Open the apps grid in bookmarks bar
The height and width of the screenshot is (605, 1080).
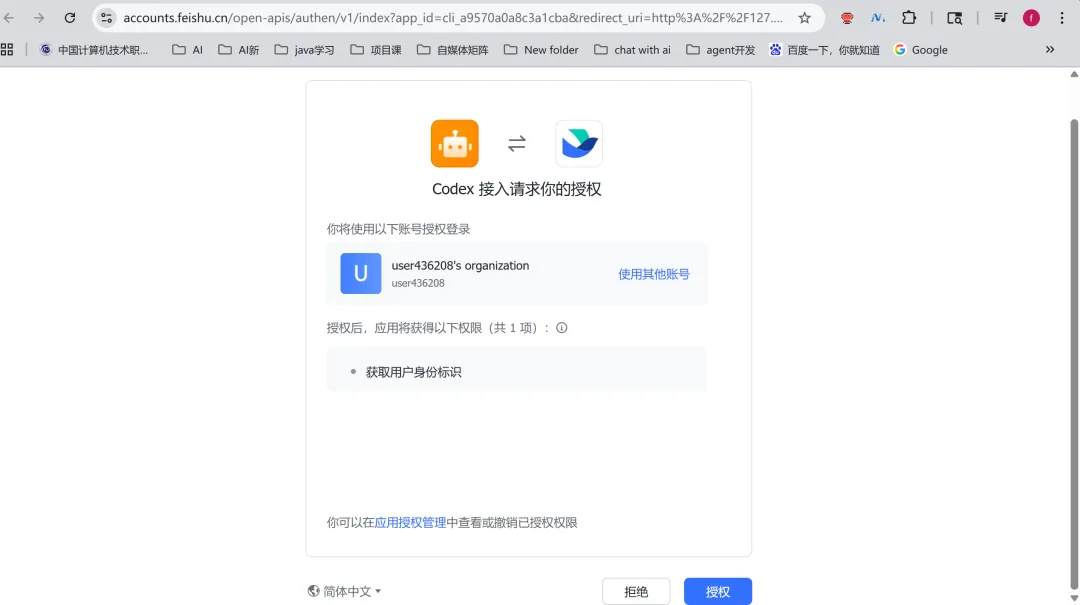click(x=7, y=50)
